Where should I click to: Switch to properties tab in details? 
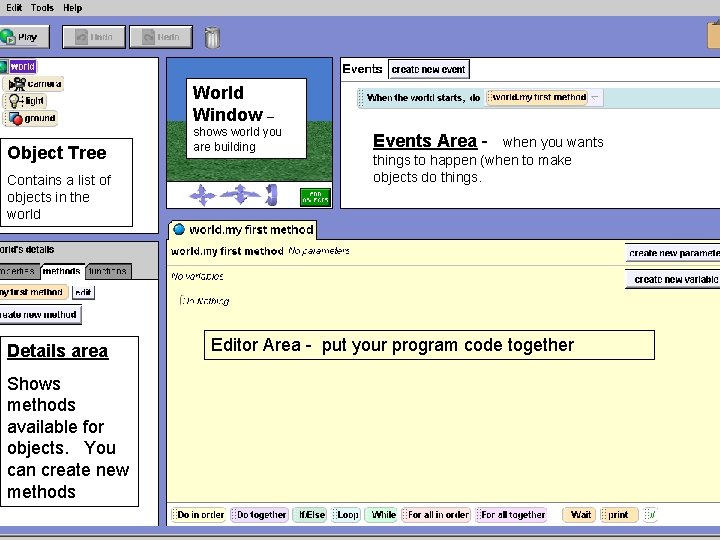[18, 271]
